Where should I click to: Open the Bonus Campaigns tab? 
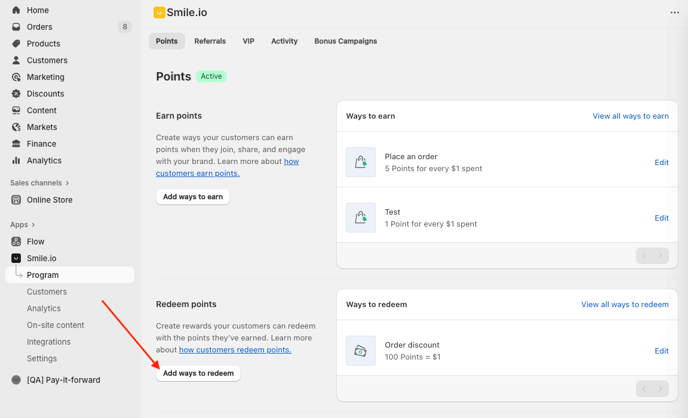point(345,41)
